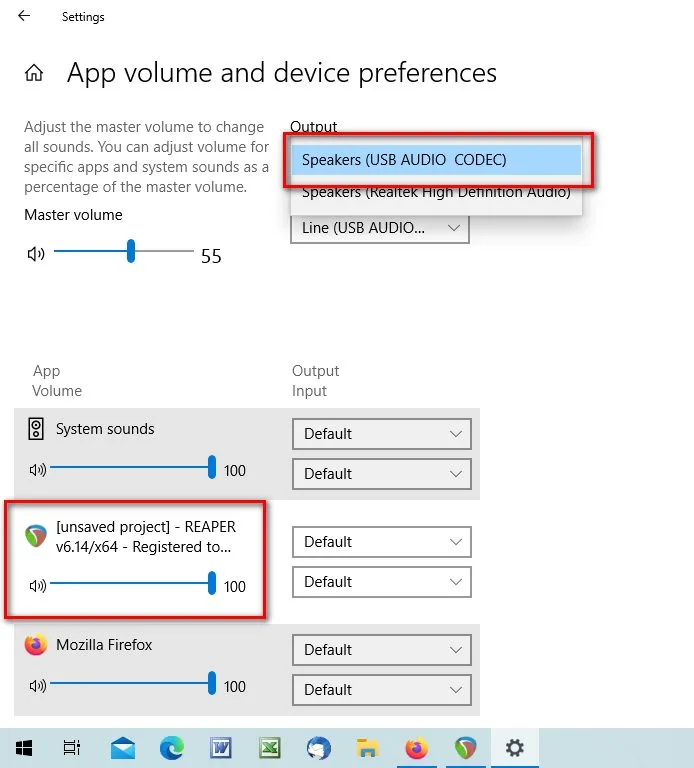Image resolution: width=694 pixels, height=768 pixels.
Task: Mute the master volume speaker icon
Action: [36, 254]
